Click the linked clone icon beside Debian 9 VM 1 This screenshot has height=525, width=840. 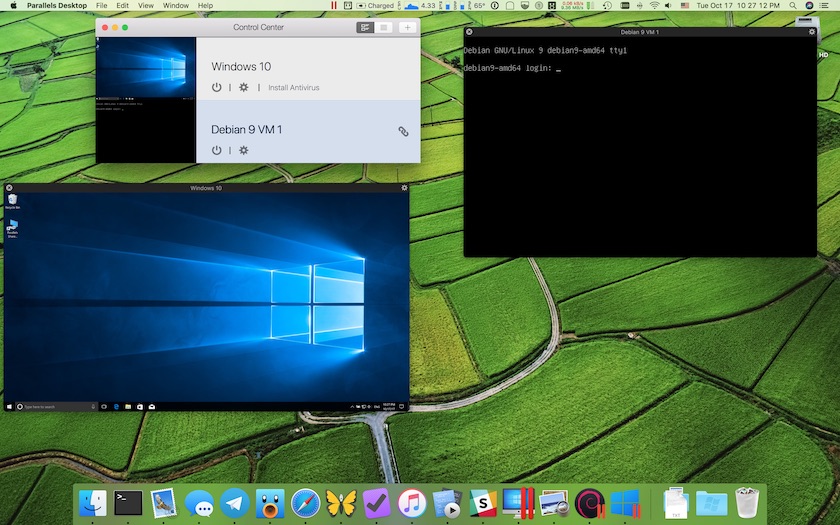click(x=403, y=131)
